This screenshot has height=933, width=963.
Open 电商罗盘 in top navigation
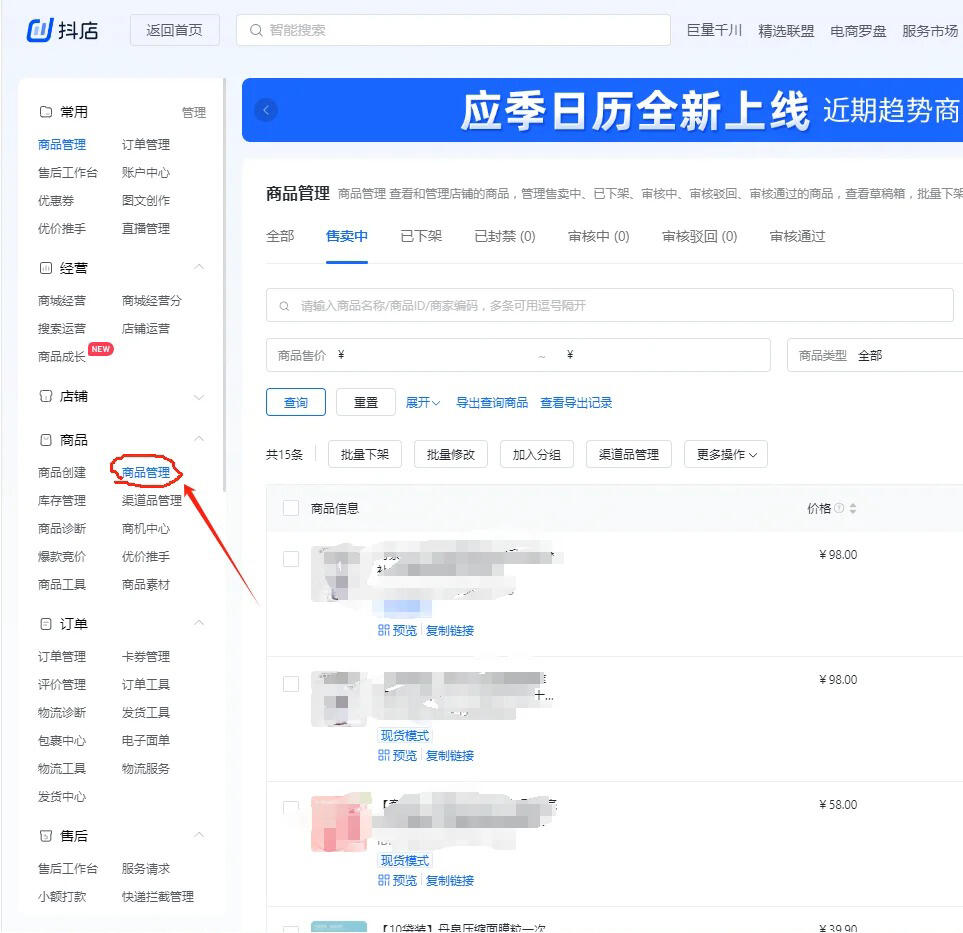pyautogui.click(x=858, y=31)
